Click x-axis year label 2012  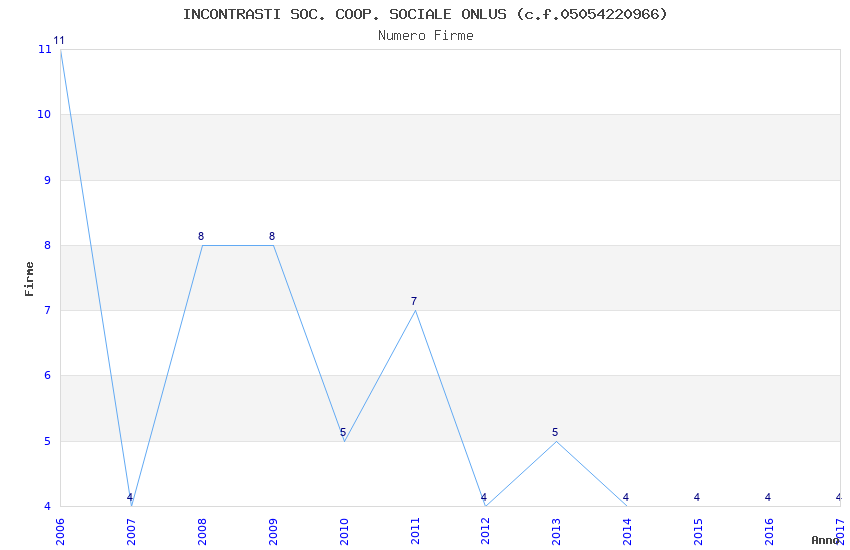(x=485, y=531)
